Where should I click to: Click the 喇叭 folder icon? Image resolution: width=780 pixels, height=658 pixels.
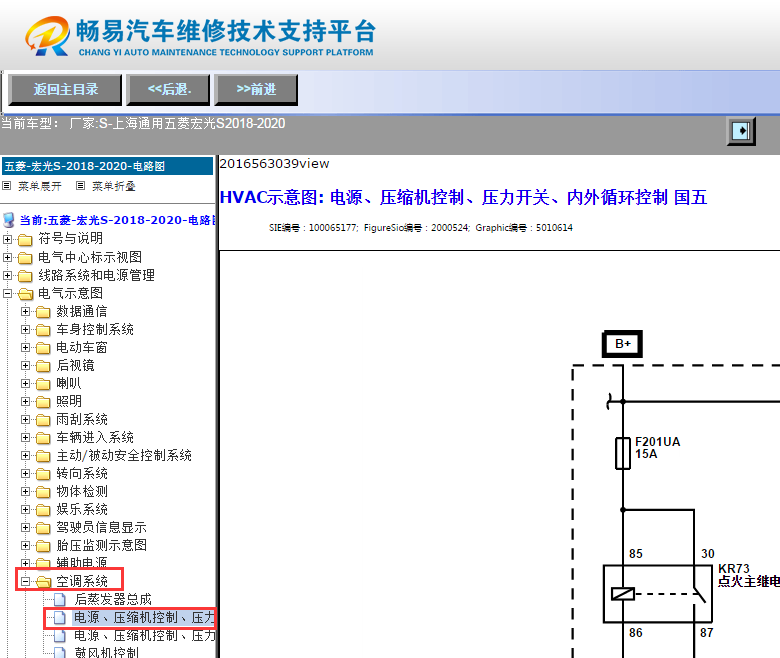pyautogui.click(x=43, y=384)
